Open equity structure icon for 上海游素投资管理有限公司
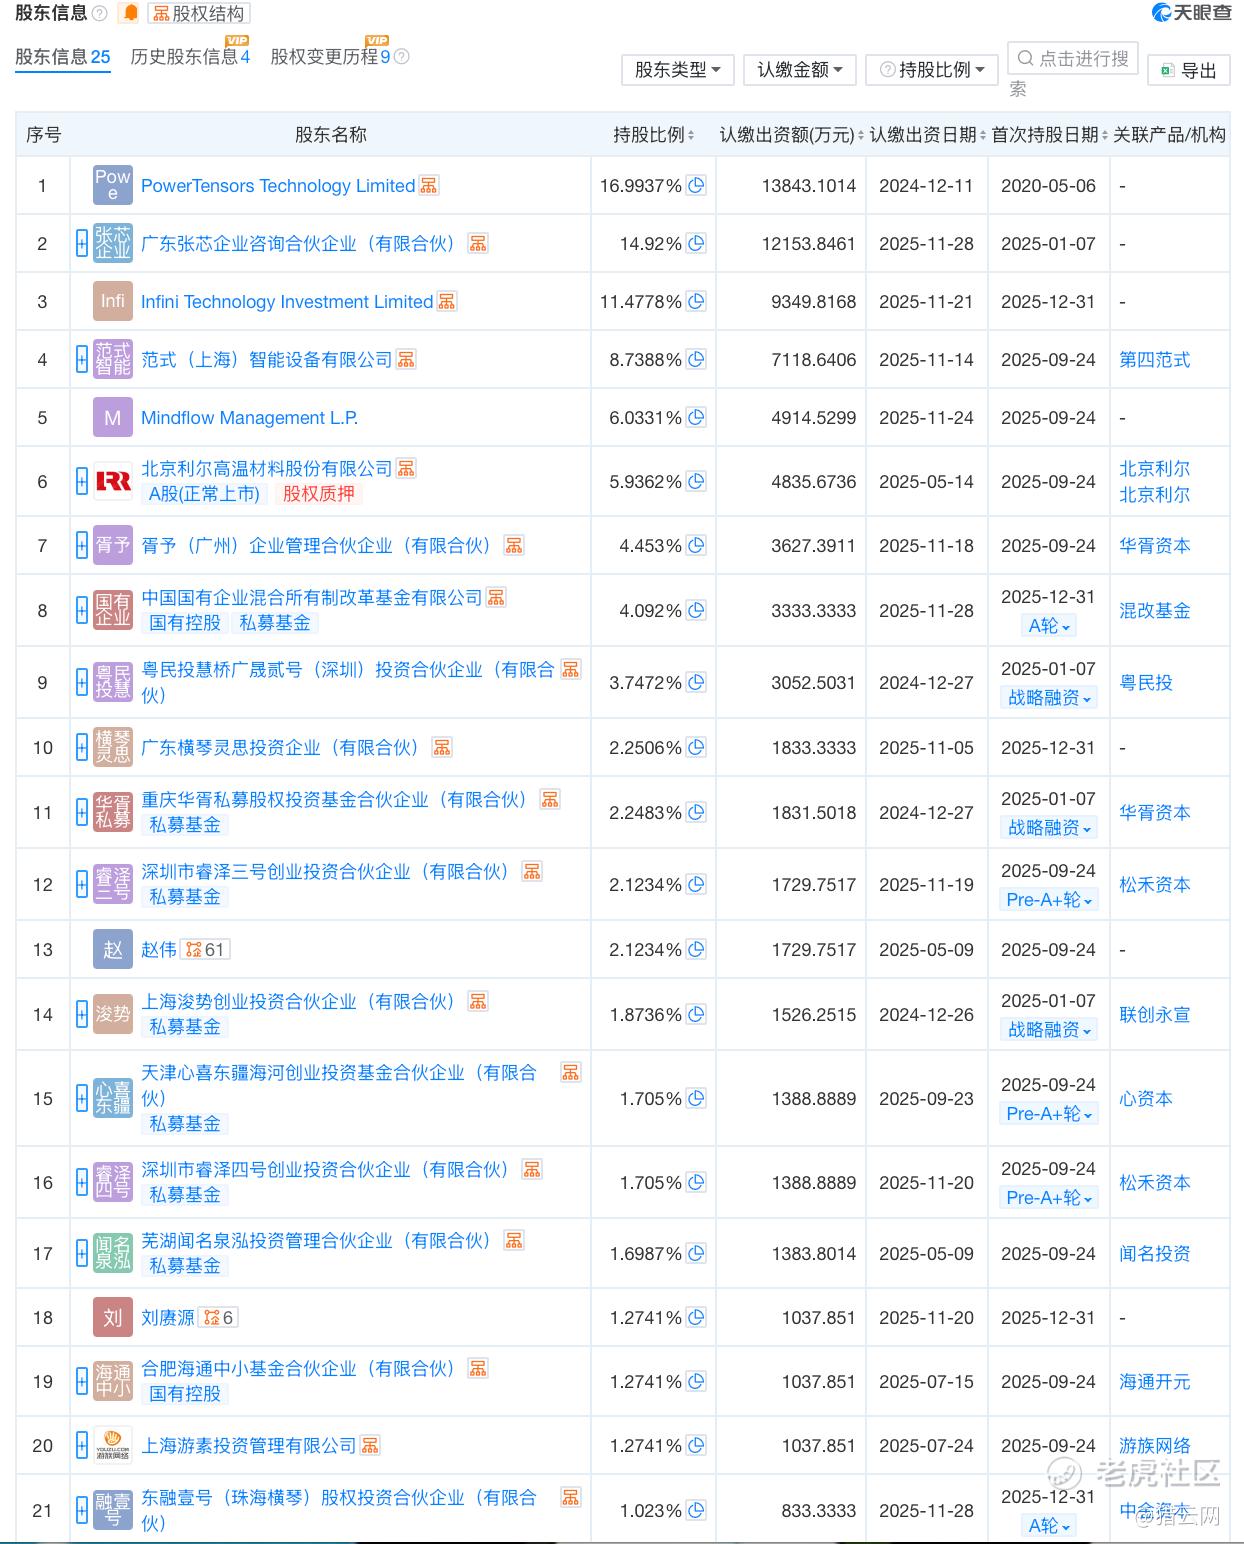 (x=370, y=1446)
